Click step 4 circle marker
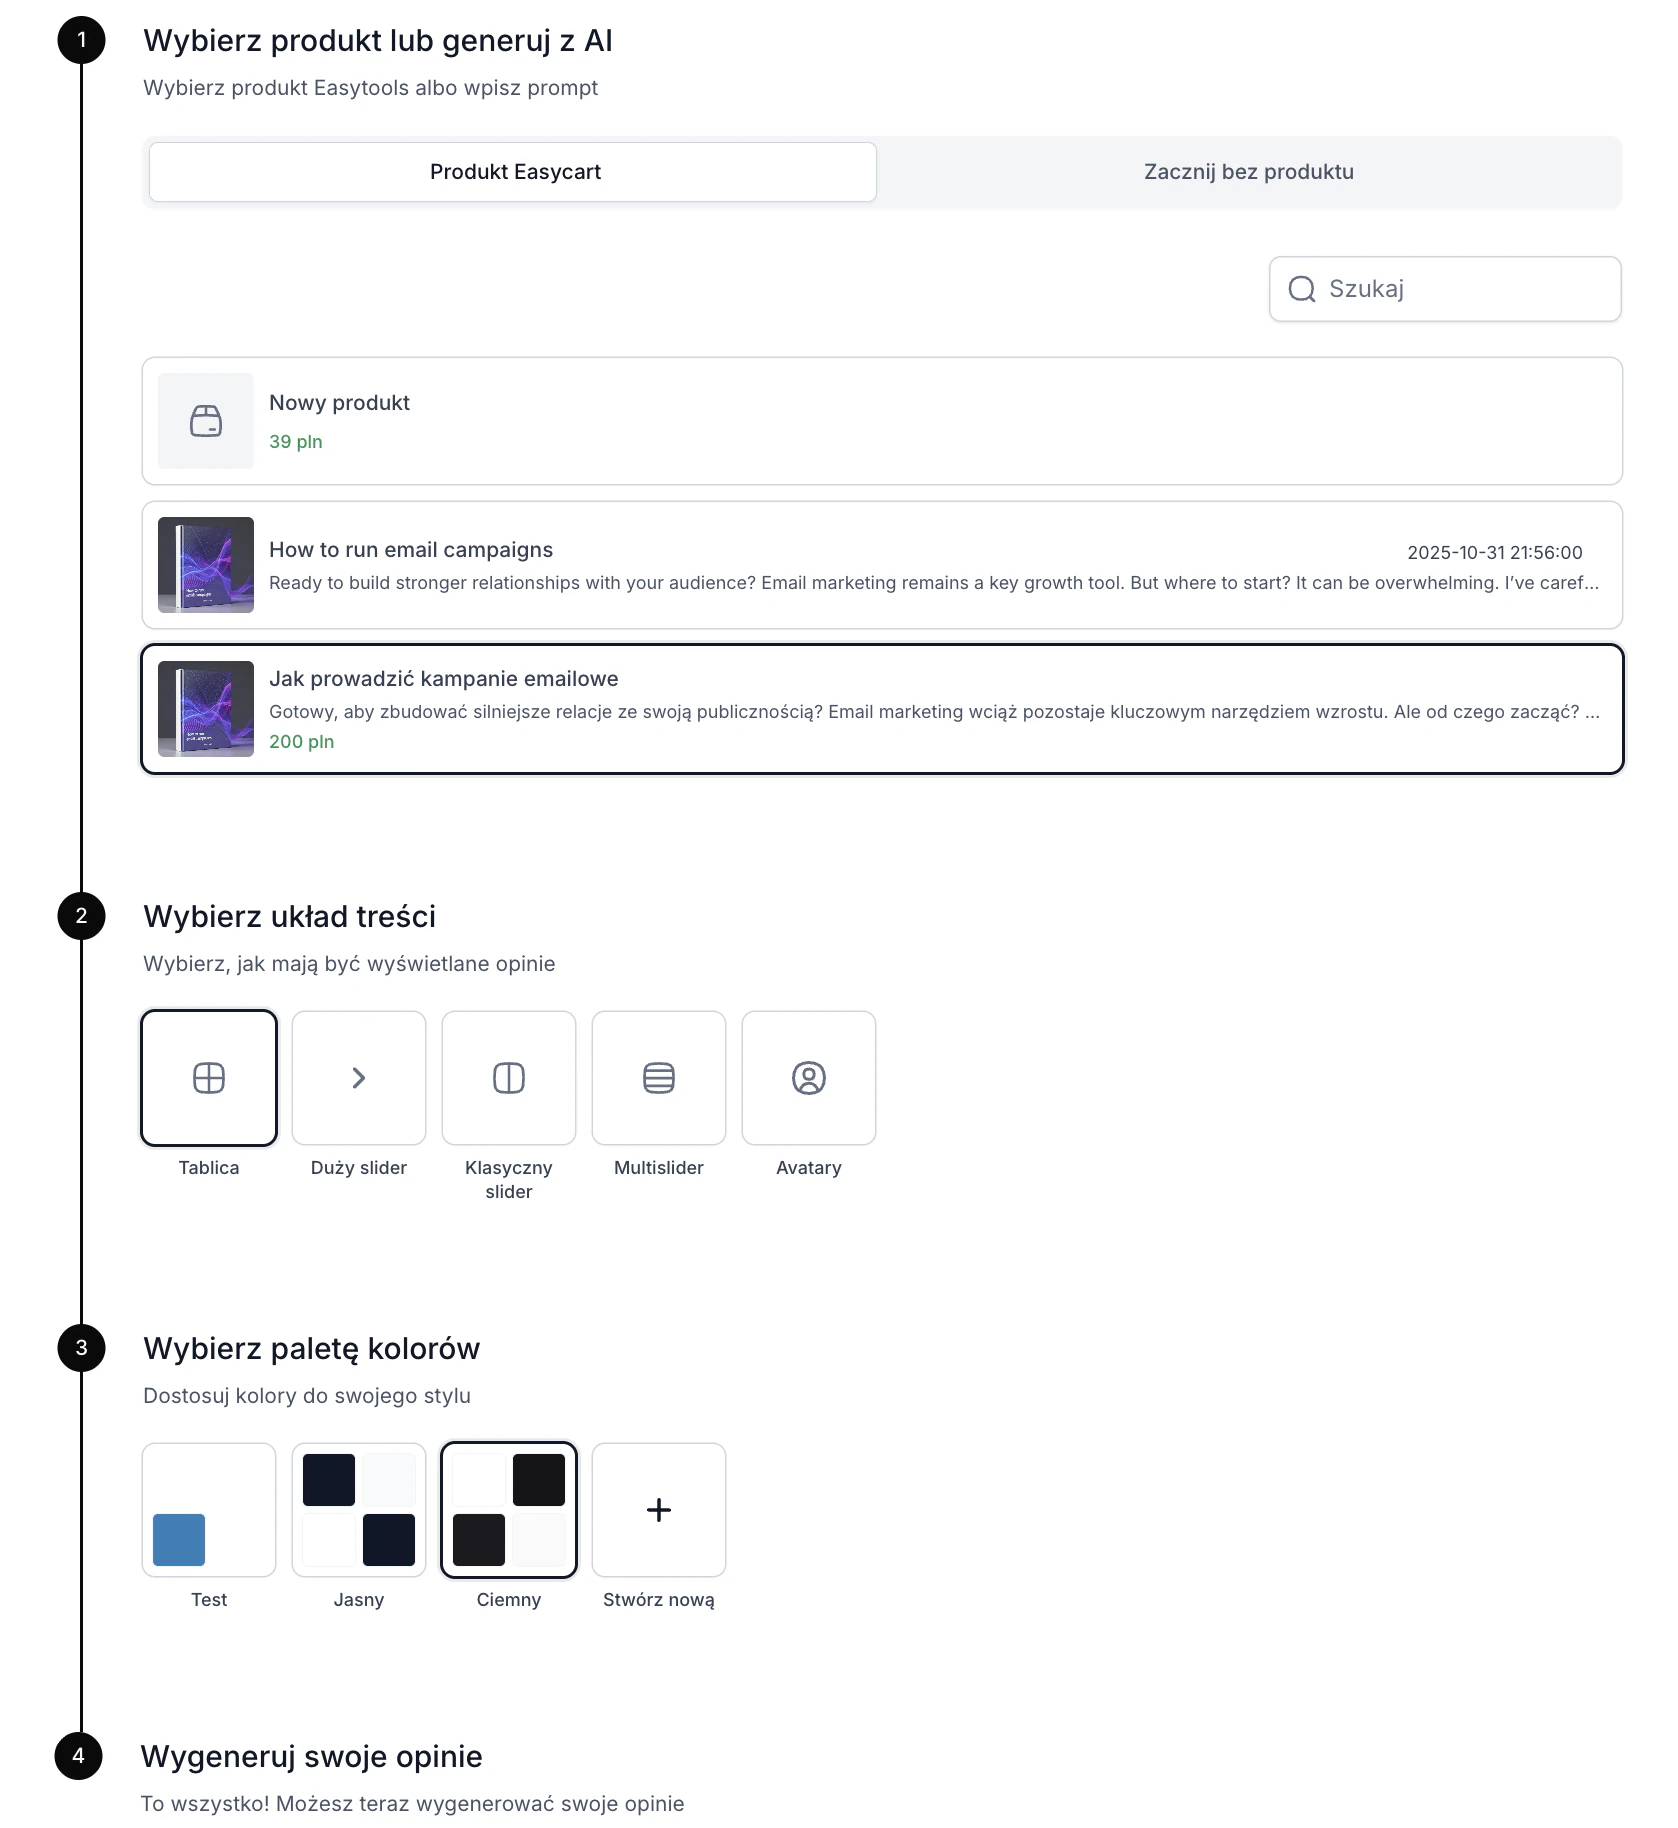This screenshot has width=1678, height=1828. coord(79,1756)
